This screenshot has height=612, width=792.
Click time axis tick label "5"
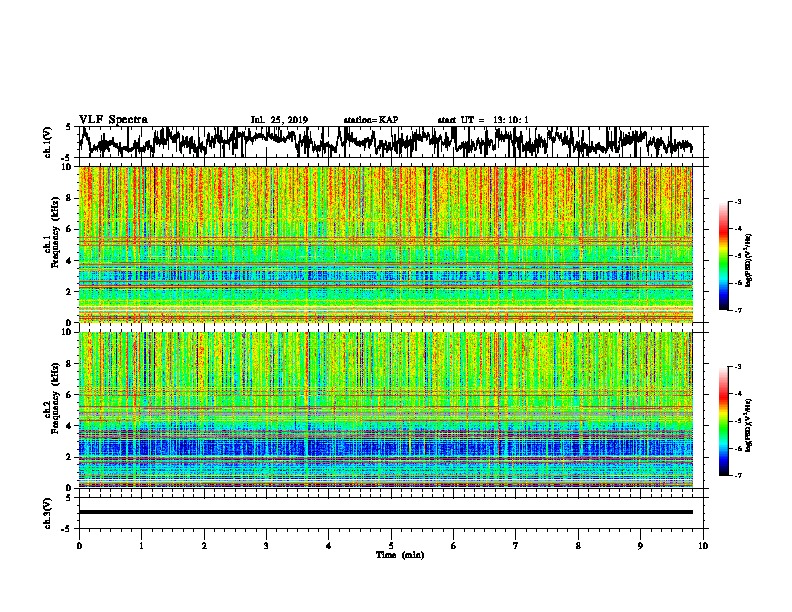click(x=391, y=545)
